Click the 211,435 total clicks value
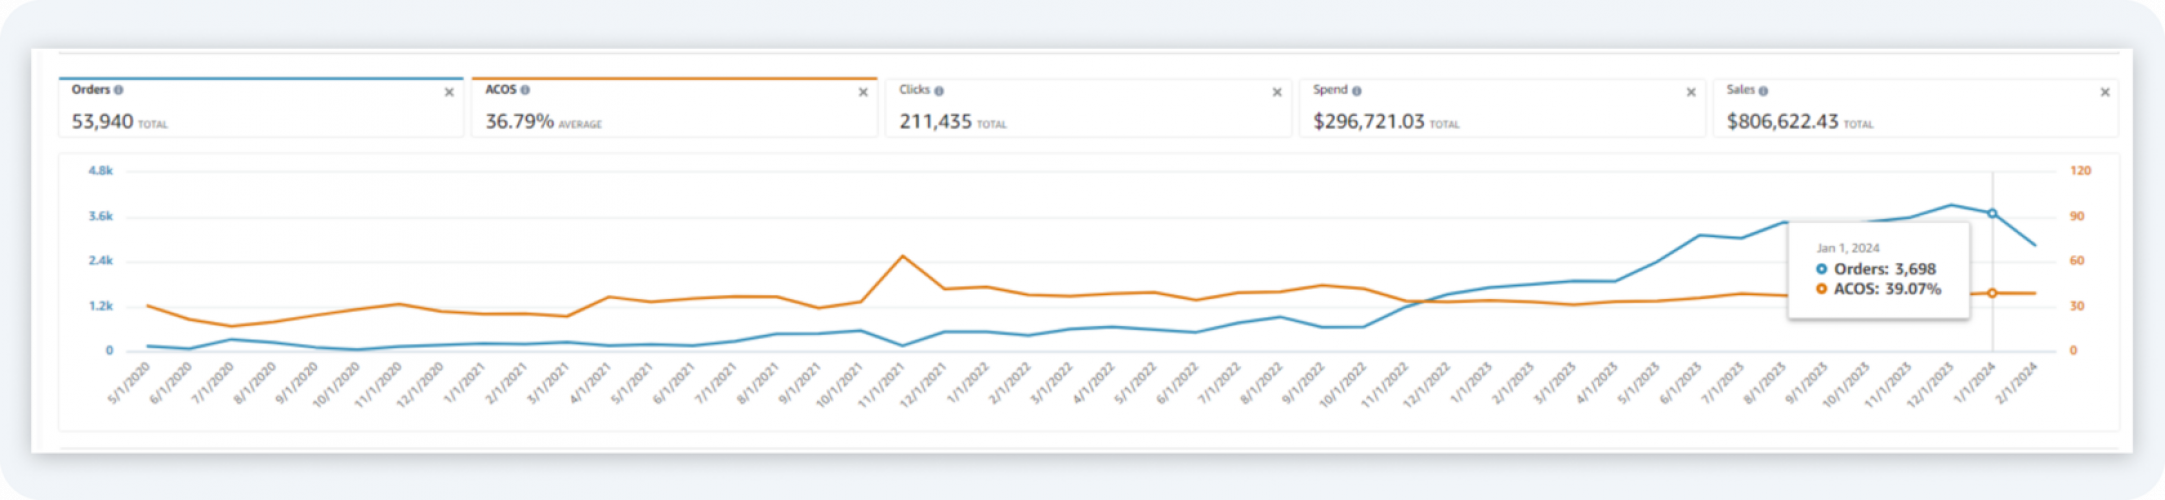 tap(935, 121)
